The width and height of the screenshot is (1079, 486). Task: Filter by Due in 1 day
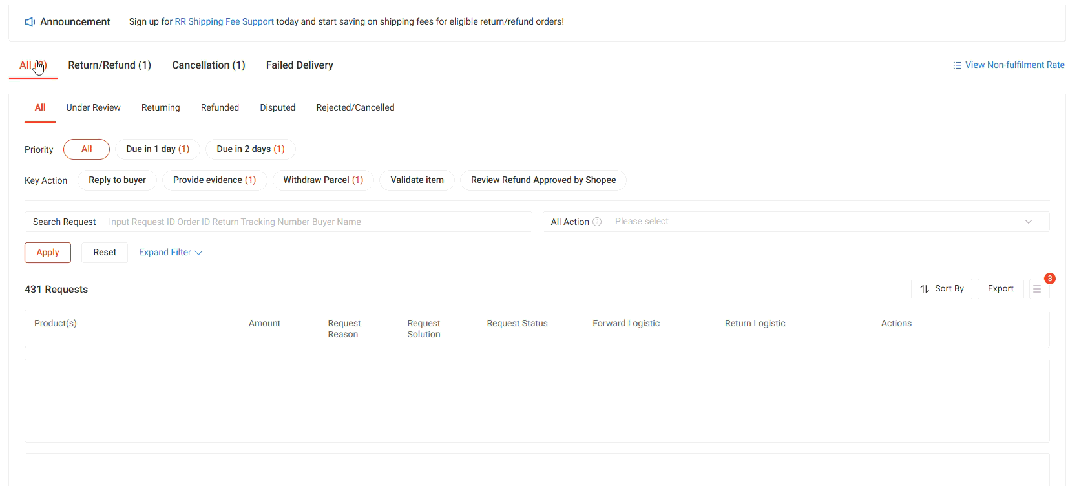pyautogui.click(x=158, y=149)
